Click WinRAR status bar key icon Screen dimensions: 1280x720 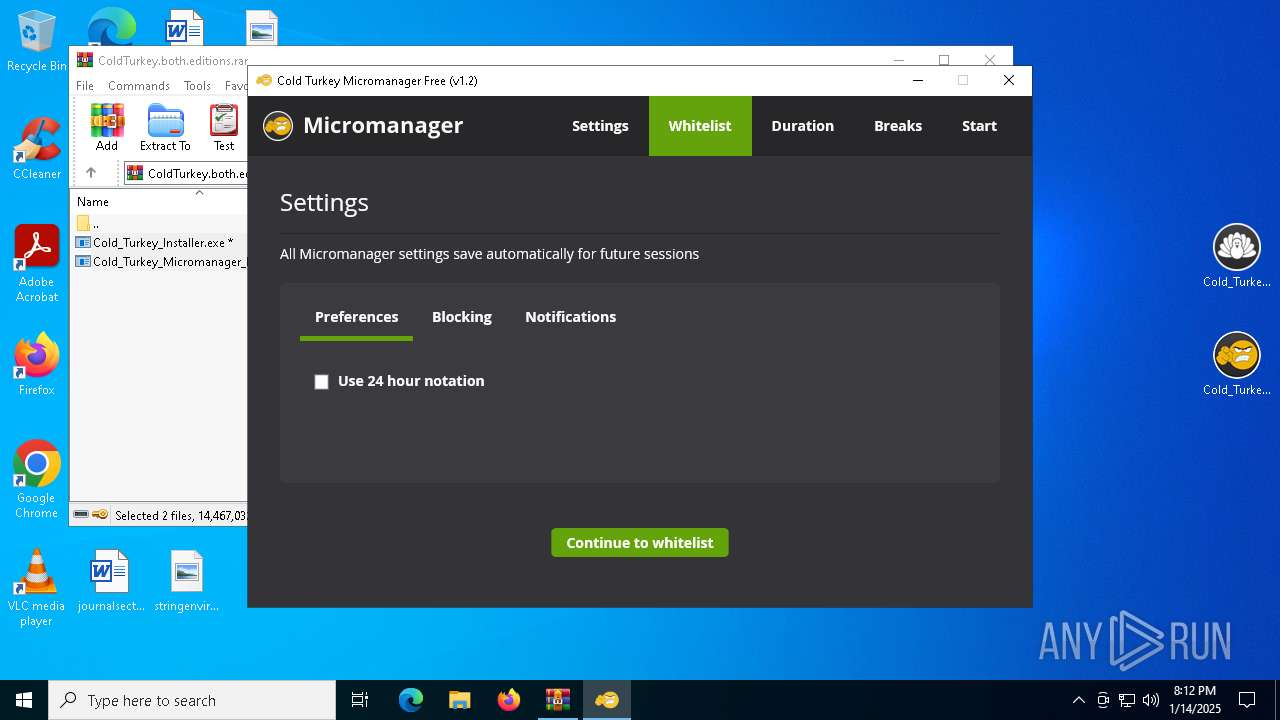100,515
